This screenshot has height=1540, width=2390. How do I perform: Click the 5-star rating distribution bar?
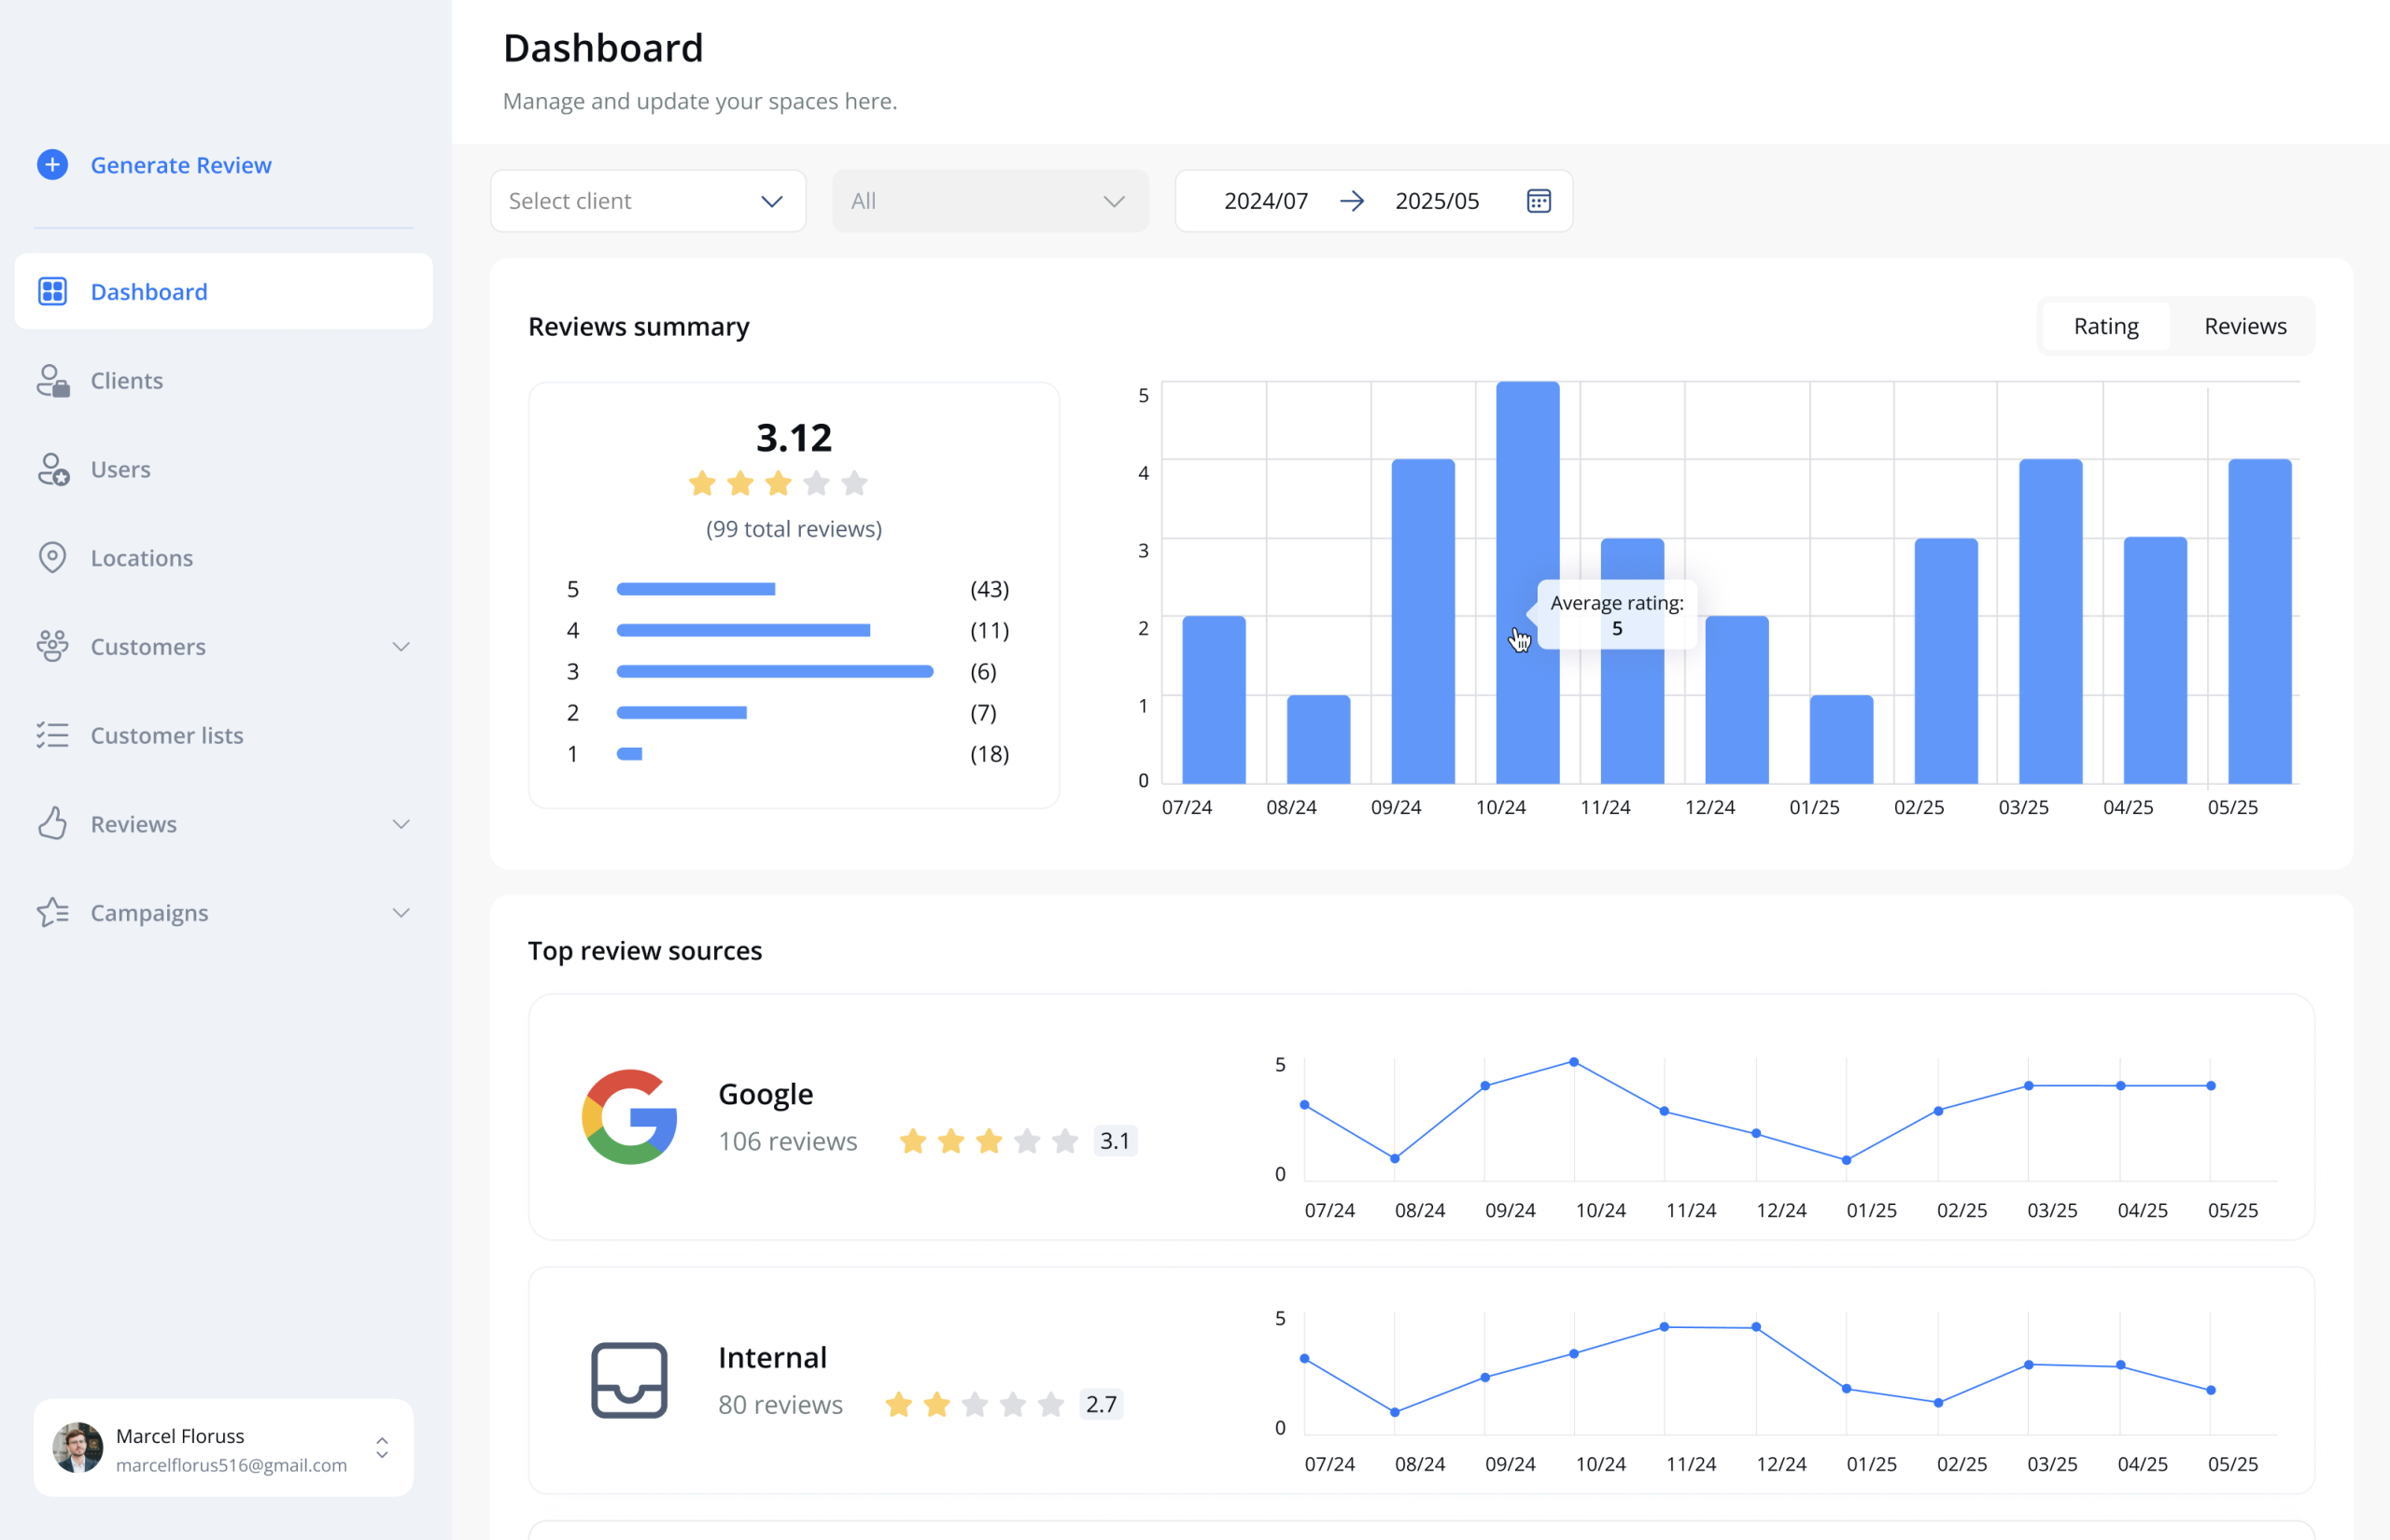[696, 589]
